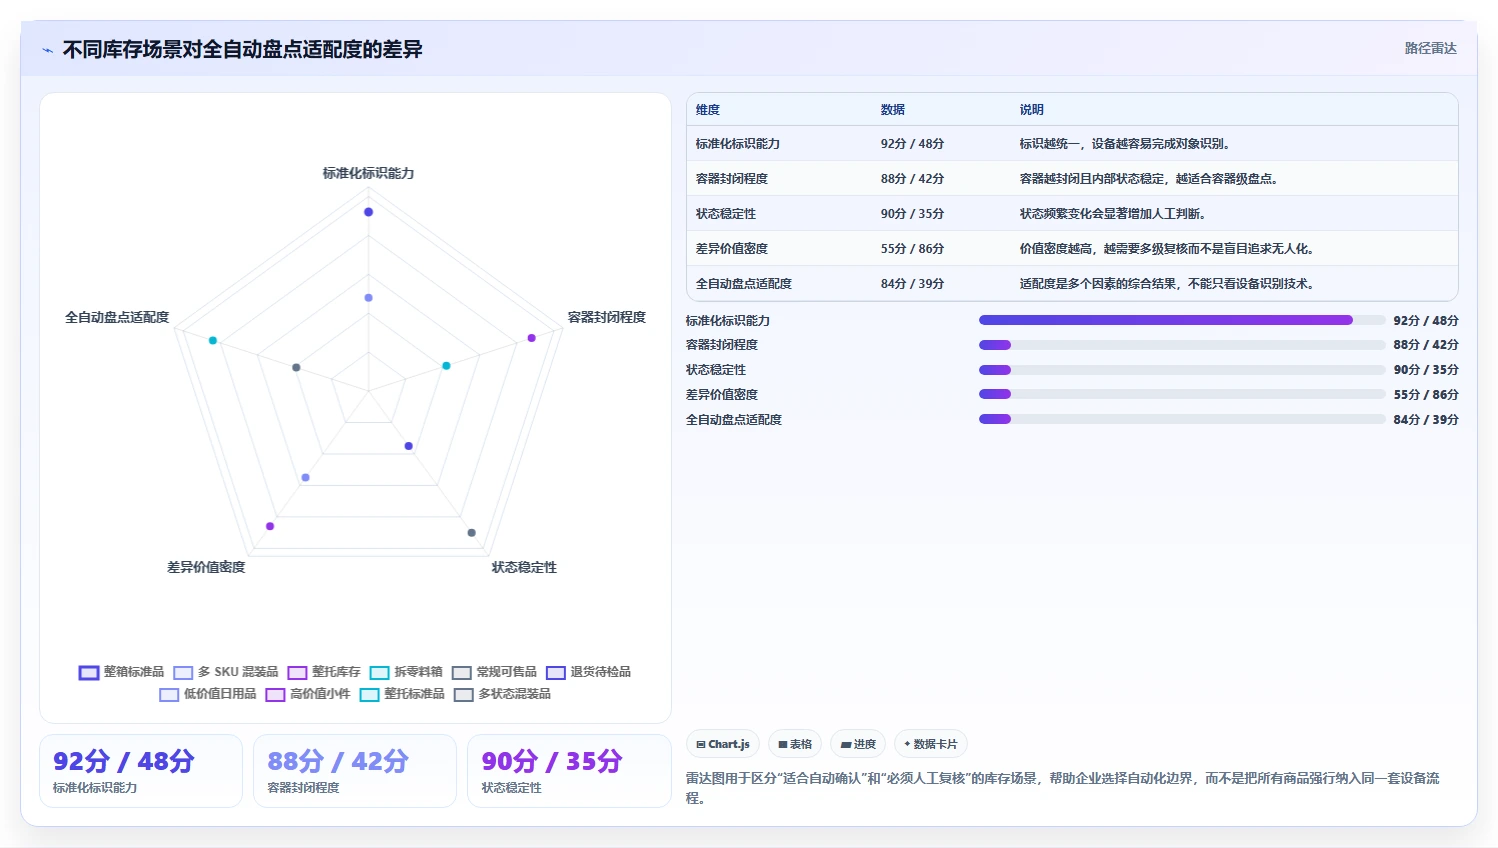Toggle the 拆零料箱 legend entry
This screenshot has height=848, width=1498.
pos(406,672)
